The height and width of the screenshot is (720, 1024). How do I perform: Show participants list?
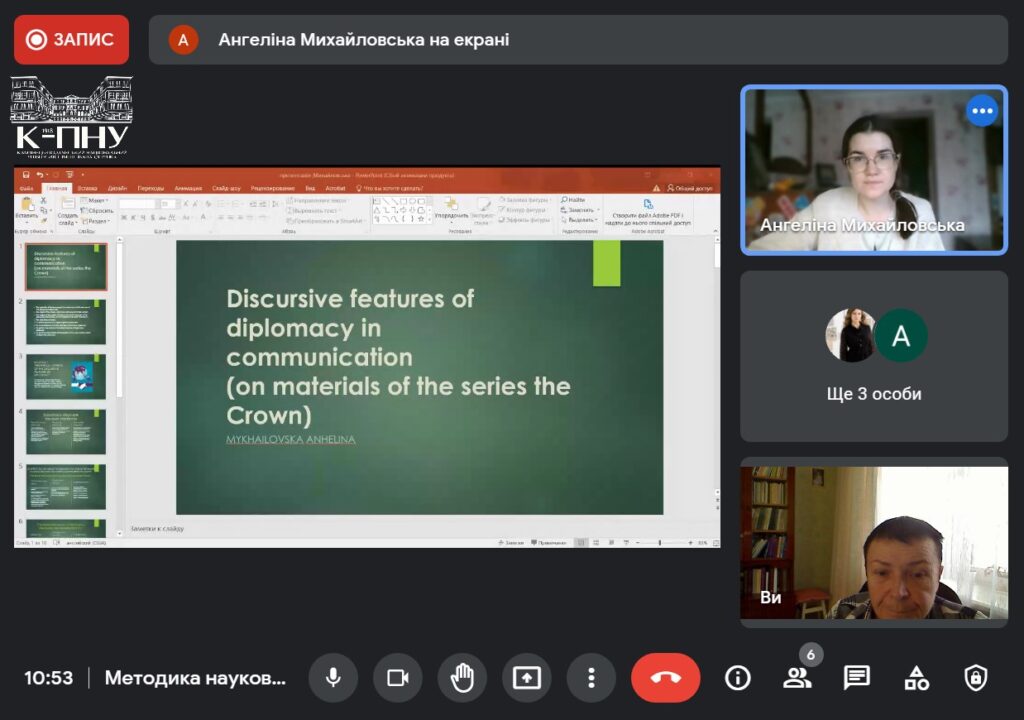click(x=797, y=678)
